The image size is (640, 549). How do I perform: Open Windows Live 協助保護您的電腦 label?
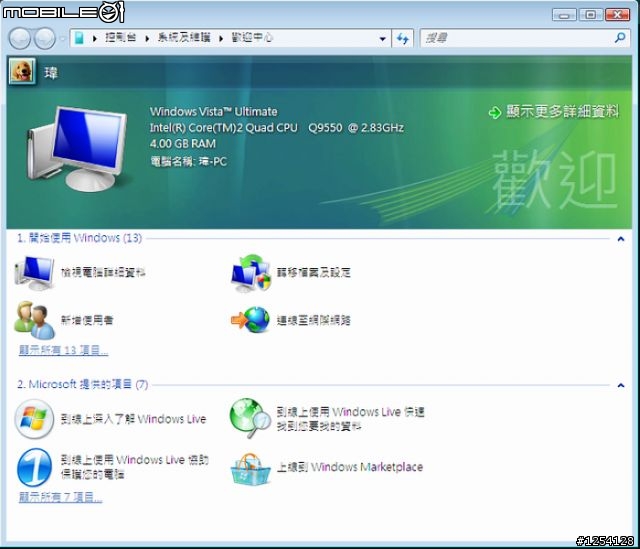click(x=135, y=467)
